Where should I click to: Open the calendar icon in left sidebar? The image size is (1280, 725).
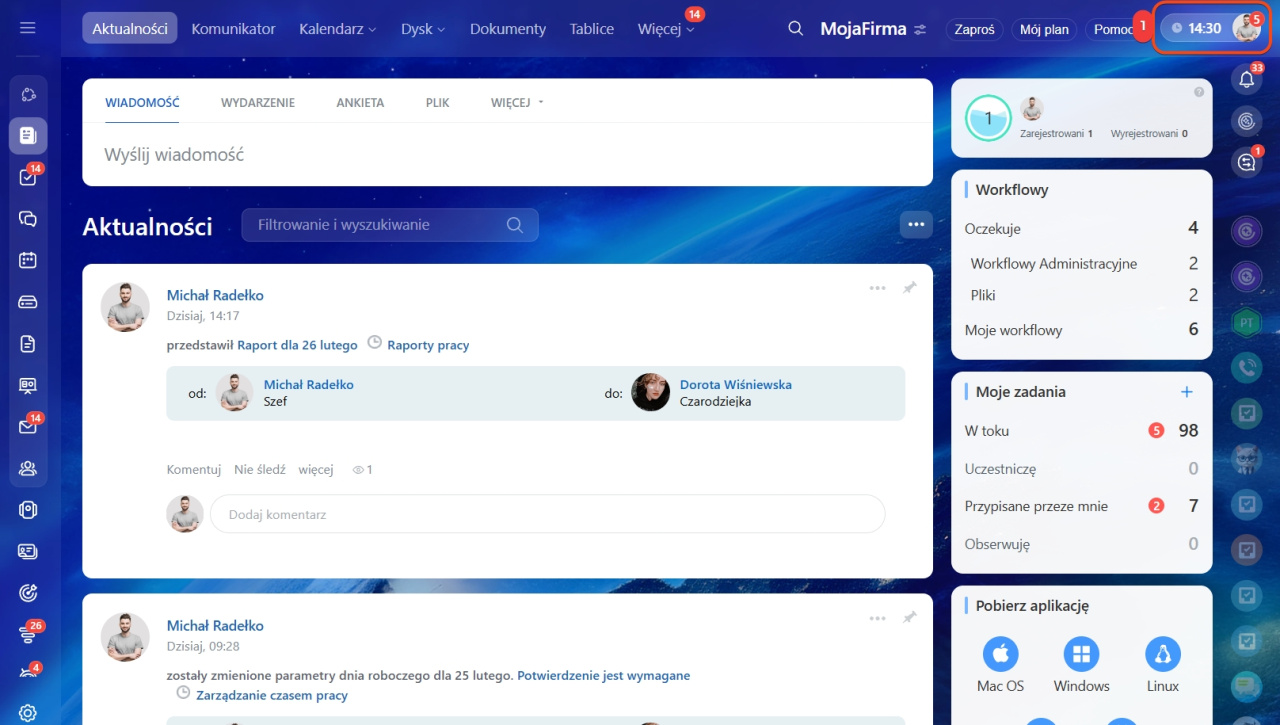[28, 260]
